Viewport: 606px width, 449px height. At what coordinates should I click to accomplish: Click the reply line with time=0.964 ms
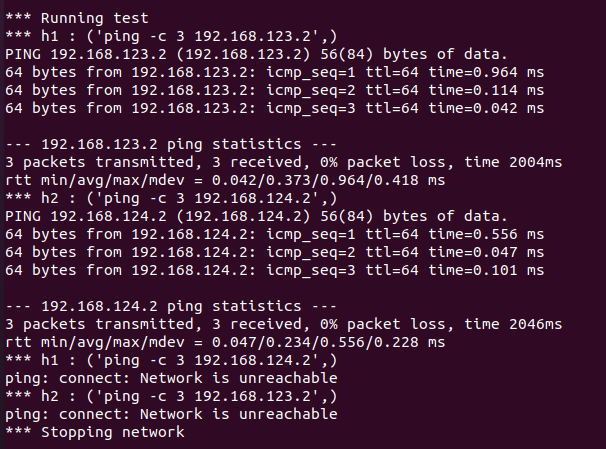pos(274,71)
